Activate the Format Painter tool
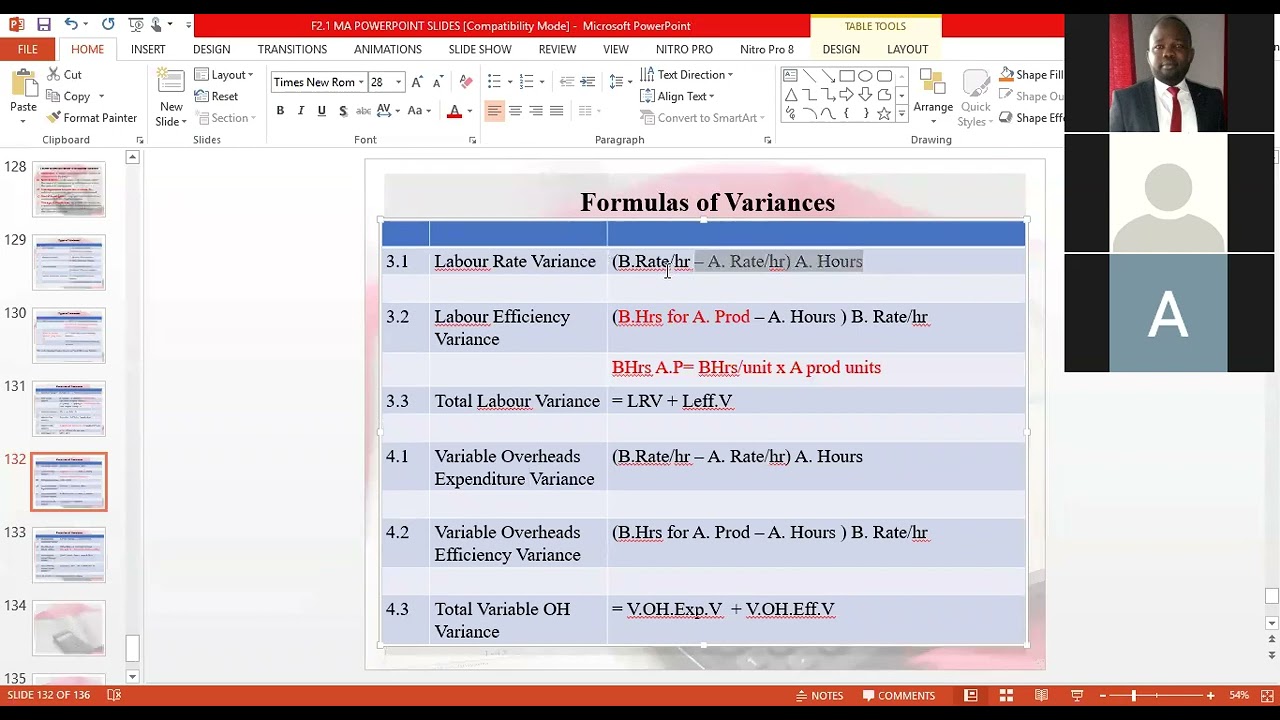 (91, 118)
